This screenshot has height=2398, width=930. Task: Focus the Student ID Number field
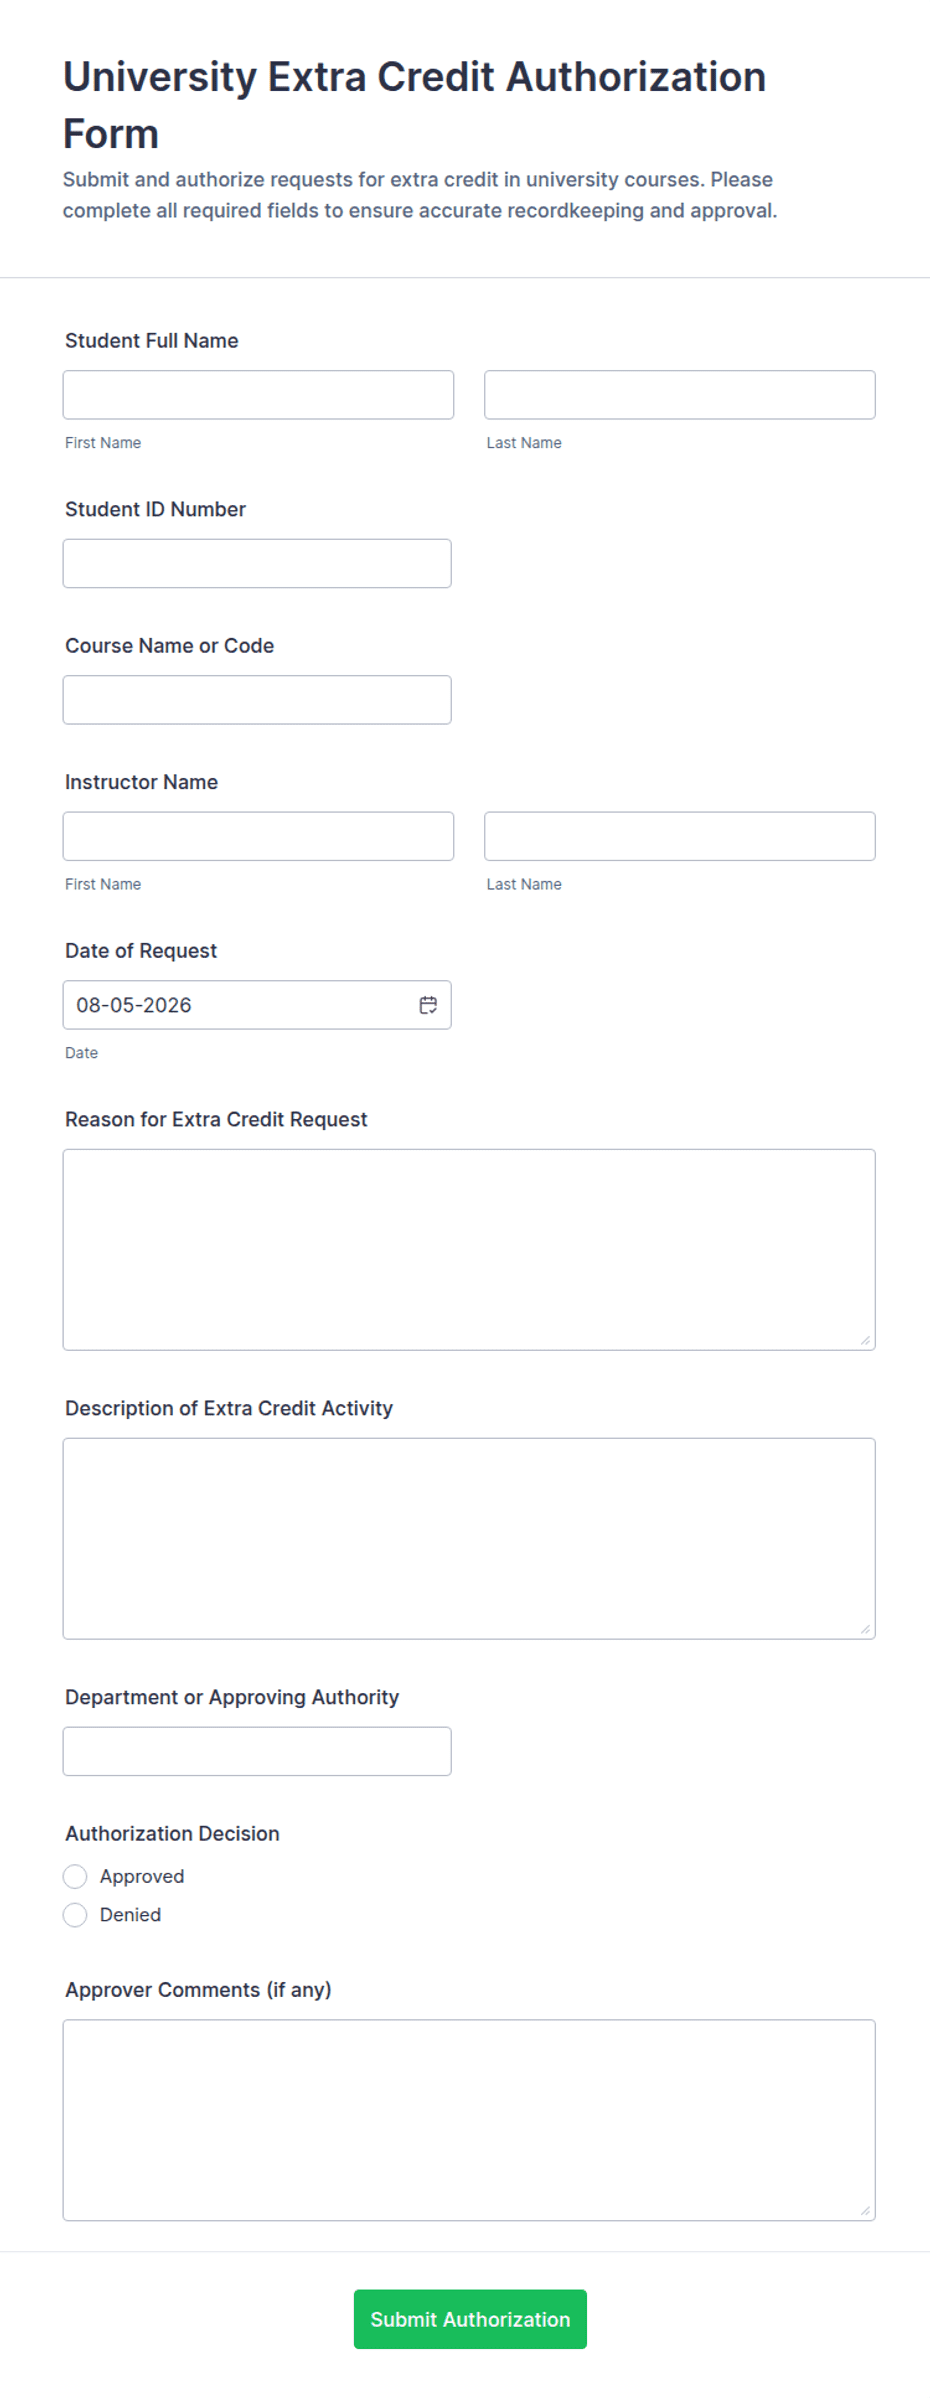pyautogui.click(x=257, y=563)
